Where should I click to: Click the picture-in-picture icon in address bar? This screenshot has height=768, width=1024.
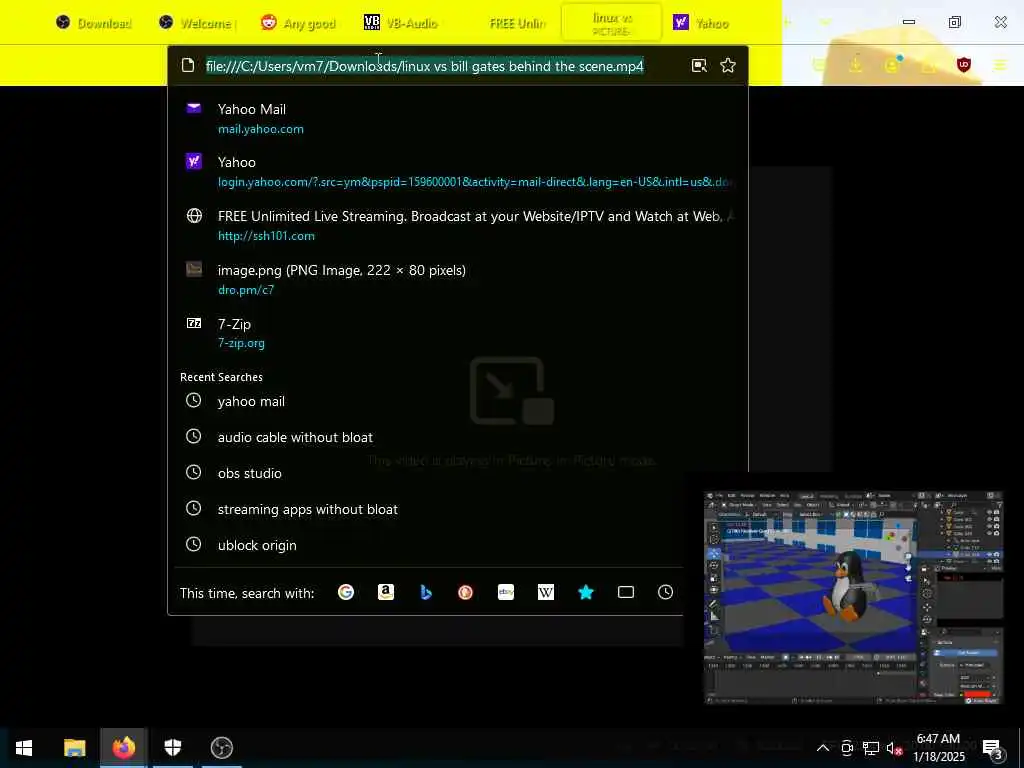(x=699, y=65)
